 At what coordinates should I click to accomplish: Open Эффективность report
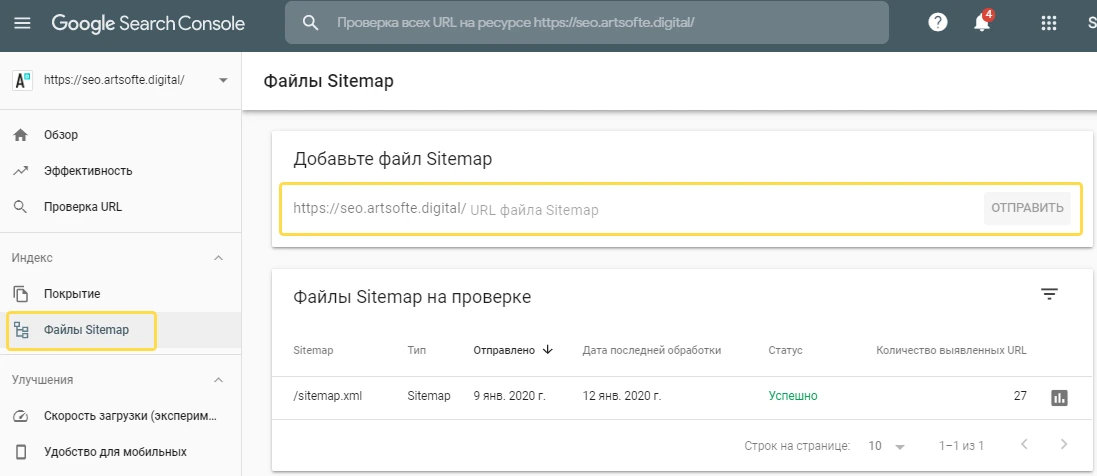[x=88, y=171]
